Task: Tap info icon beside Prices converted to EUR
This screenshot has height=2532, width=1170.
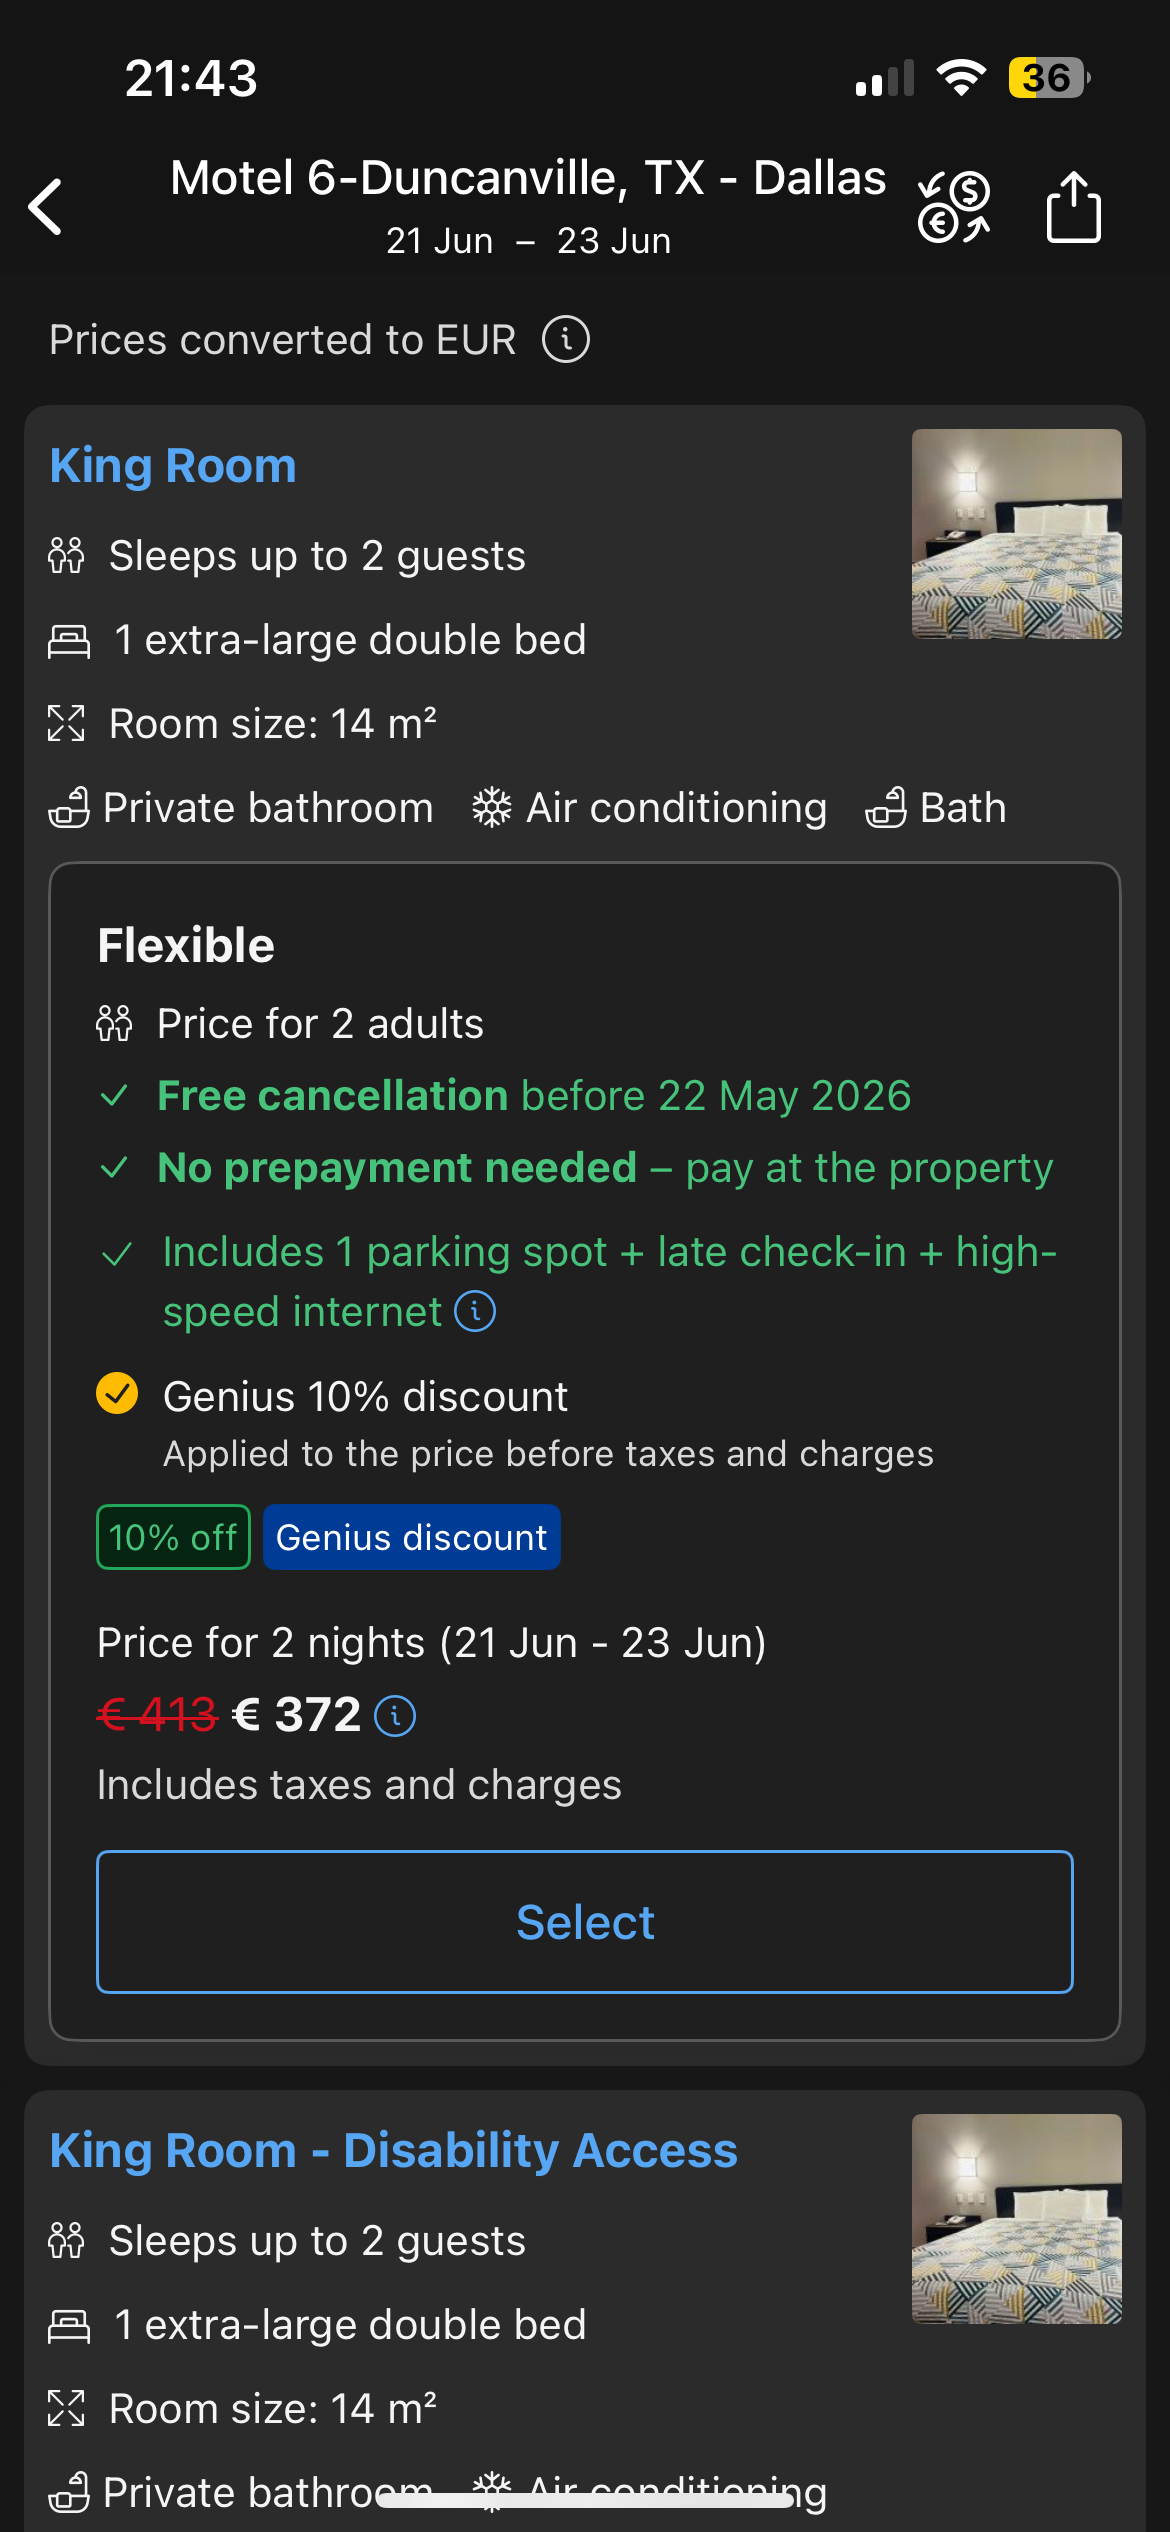Action: [x=566, y=340]
